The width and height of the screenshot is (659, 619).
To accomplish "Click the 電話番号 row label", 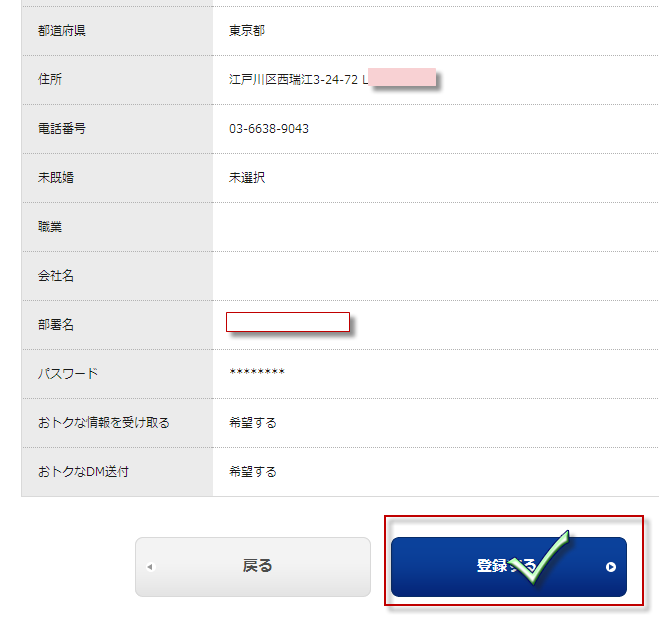I will [x=62, y=129].
